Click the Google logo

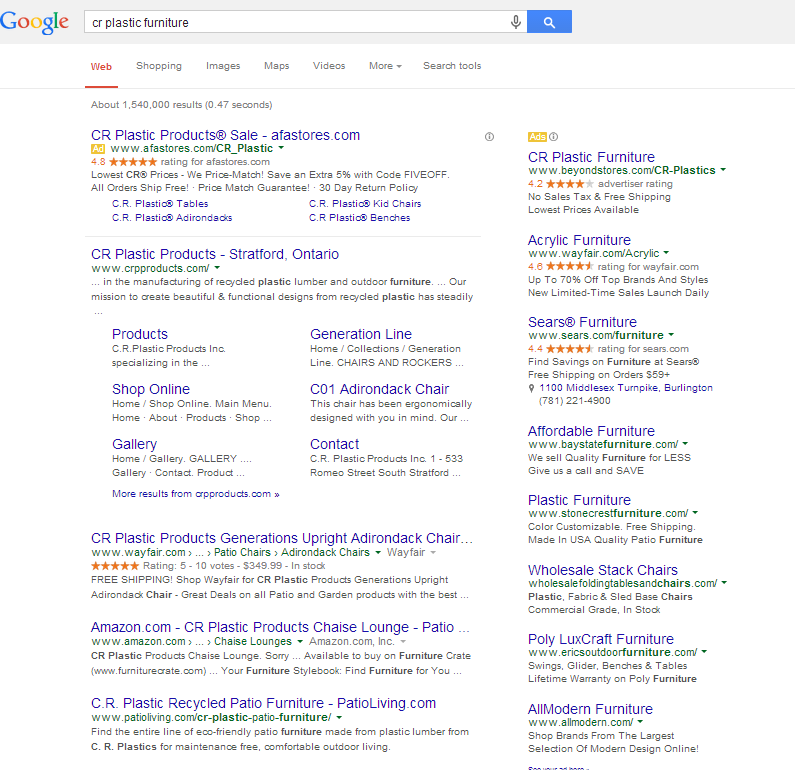(34, 22)
